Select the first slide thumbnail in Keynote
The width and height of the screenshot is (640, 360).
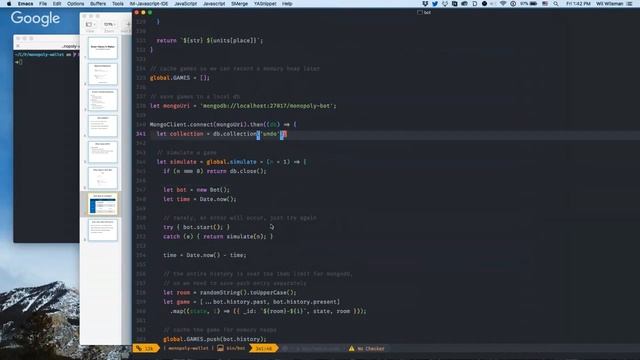(x=102, y=48)
